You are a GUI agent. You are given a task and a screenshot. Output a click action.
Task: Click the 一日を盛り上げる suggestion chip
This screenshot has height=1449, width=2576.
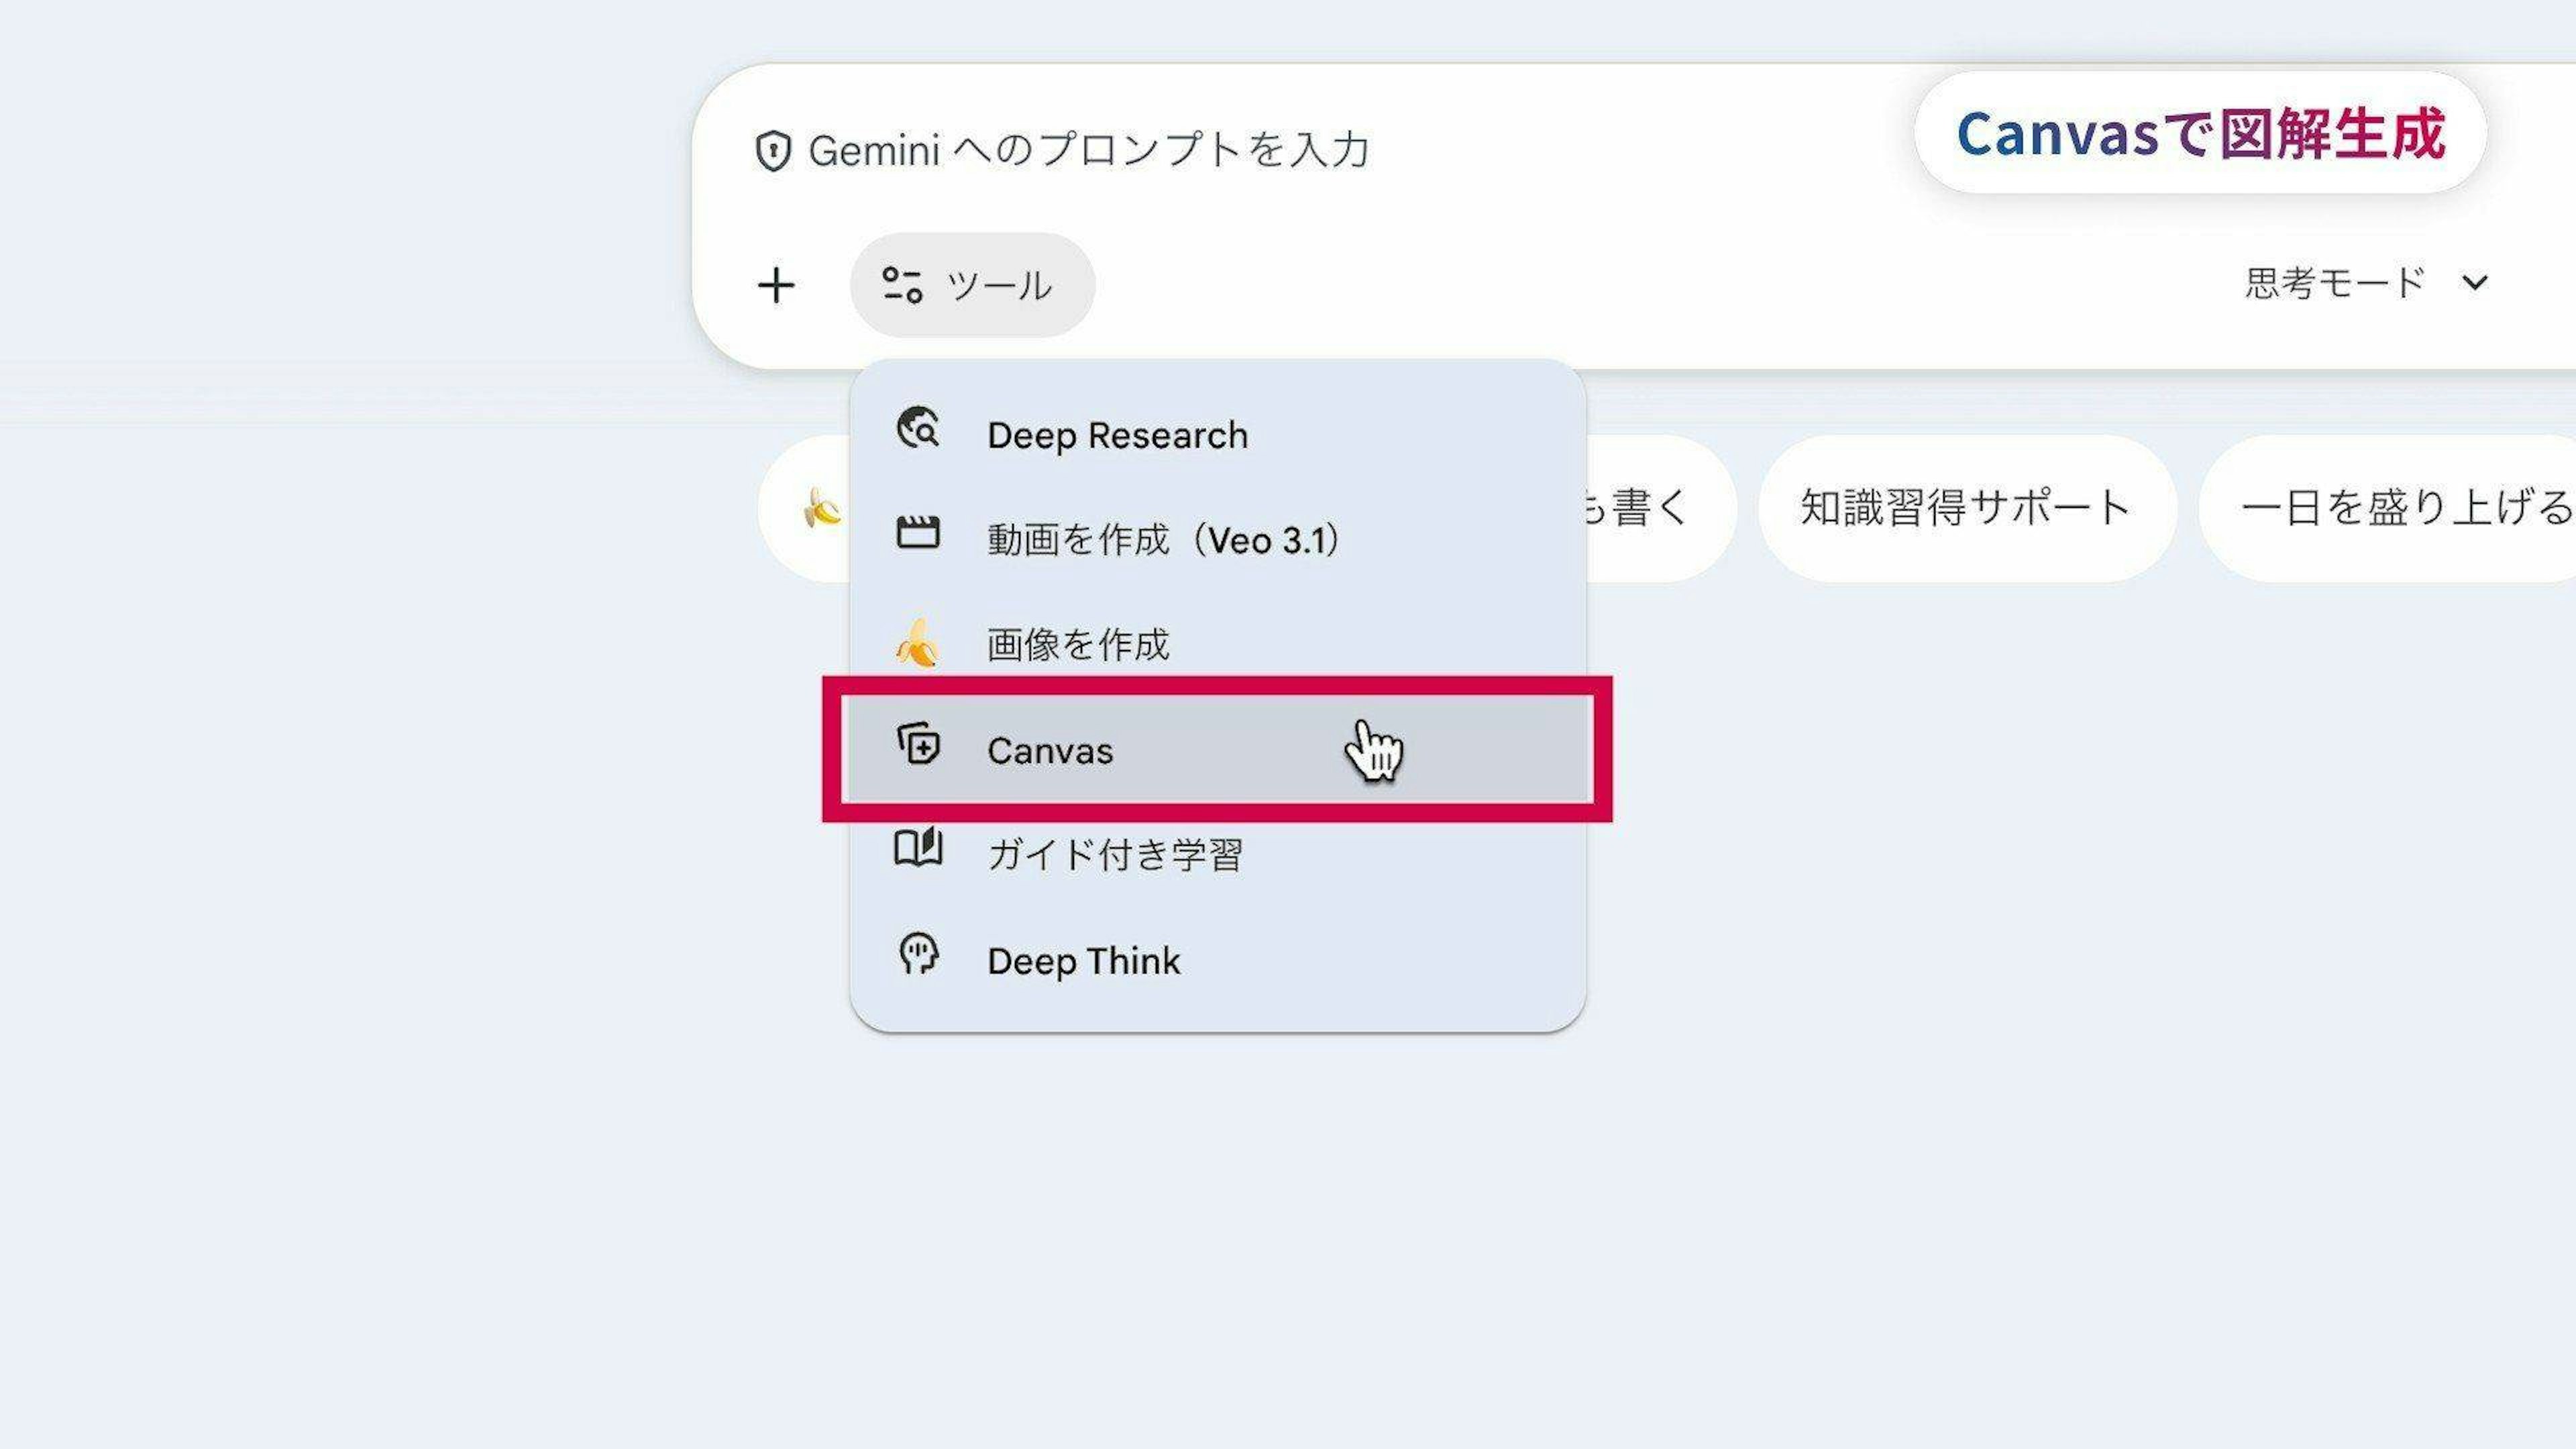[x=2400, y=508]
